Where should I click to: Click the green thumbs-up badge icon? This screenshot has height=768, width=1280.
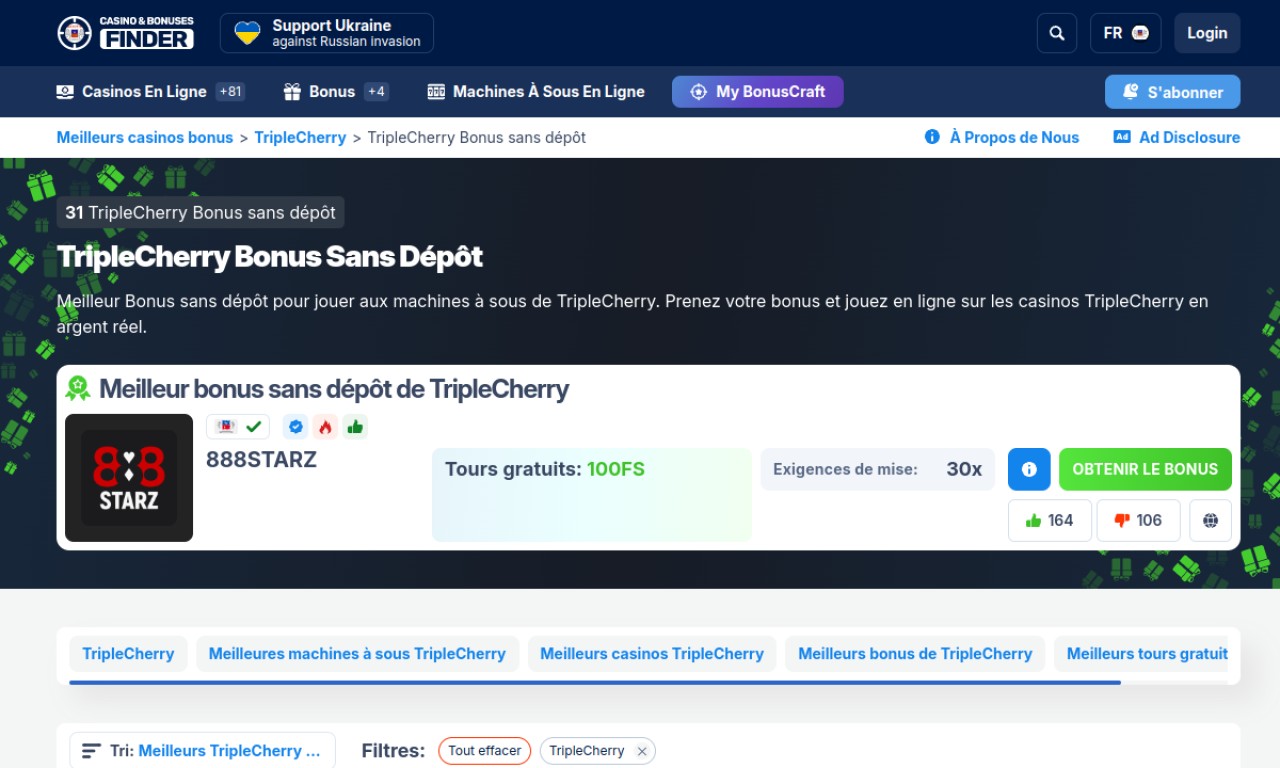pos(355,427)
